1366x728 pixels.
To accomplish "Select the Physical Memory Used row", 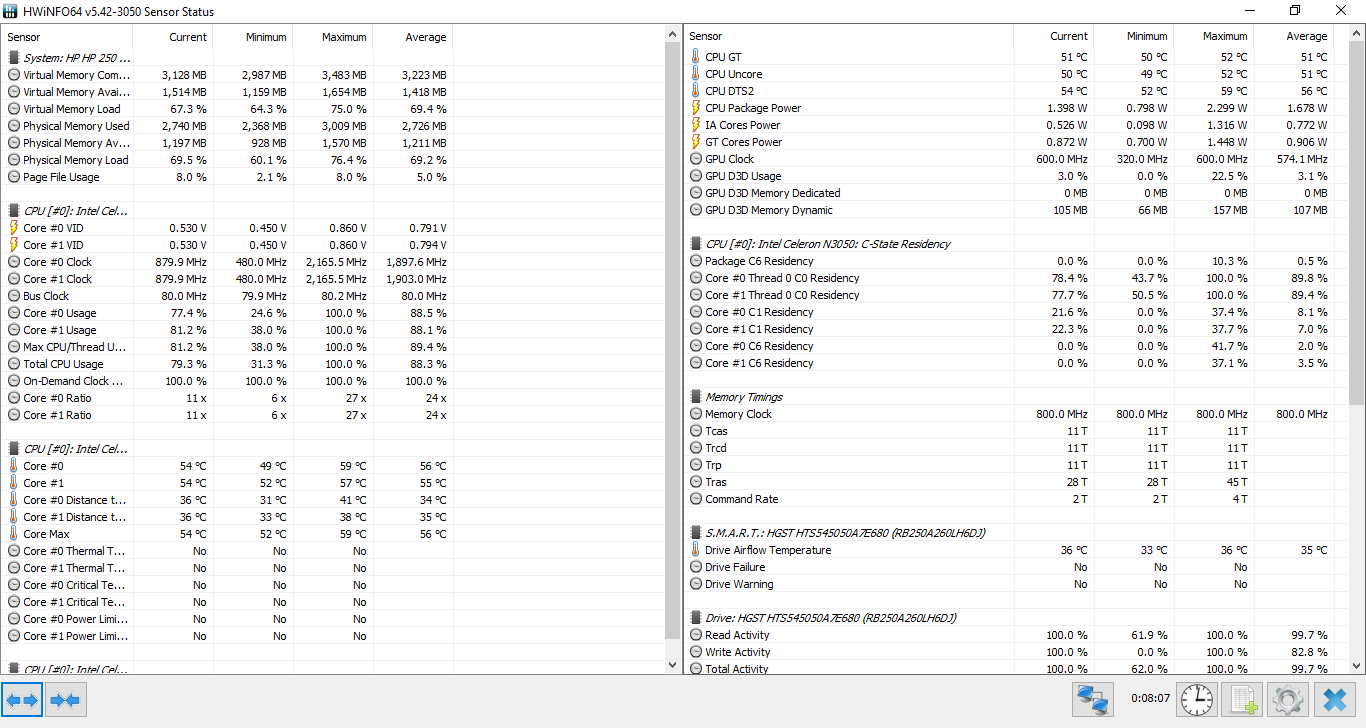I will pyautogui.click(x=228, y=126).
